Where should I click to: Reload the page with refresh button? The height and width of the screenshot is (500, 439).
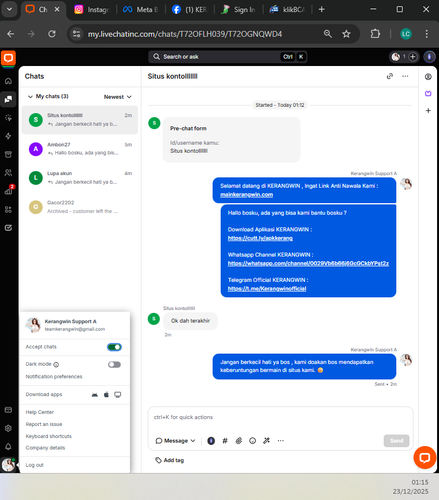(x=52, y=34)
